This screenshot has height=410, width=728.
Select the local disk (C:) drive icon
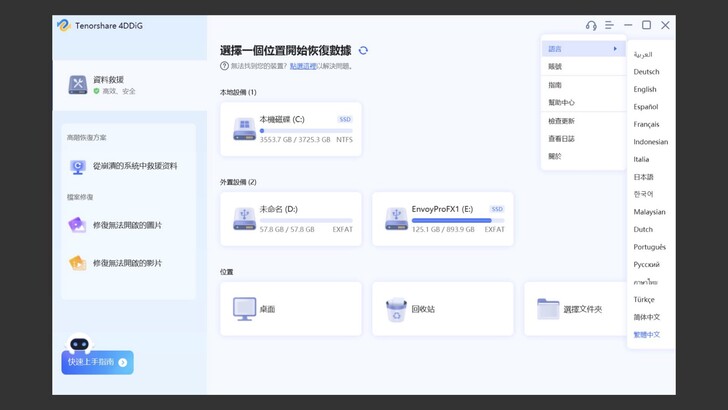coord(244,129)
